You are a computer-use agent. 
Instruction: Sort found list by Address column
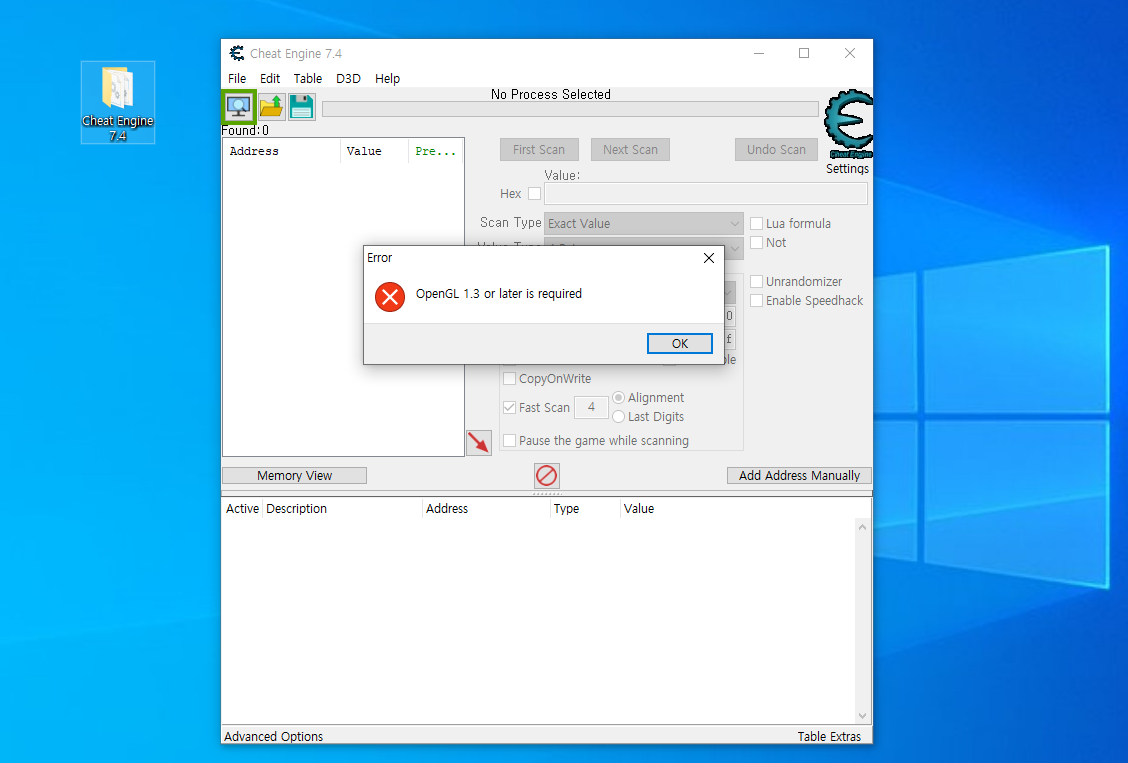[281, 151]
